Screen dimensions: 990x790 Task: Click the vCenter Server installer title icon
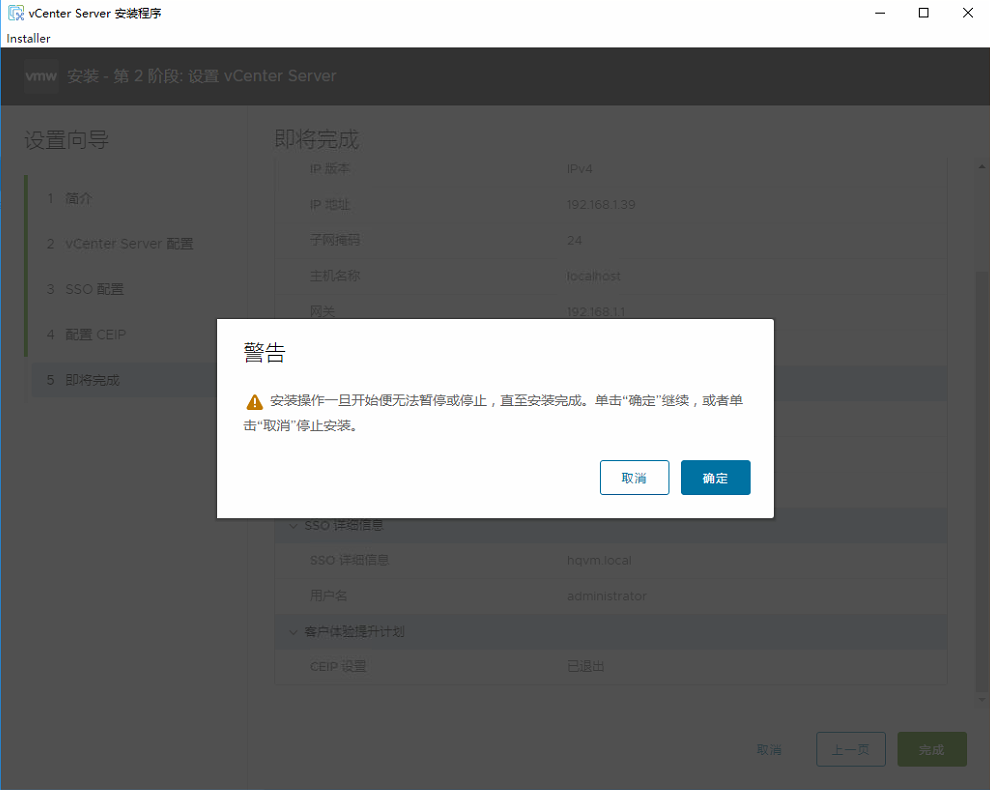pos(15,13)
